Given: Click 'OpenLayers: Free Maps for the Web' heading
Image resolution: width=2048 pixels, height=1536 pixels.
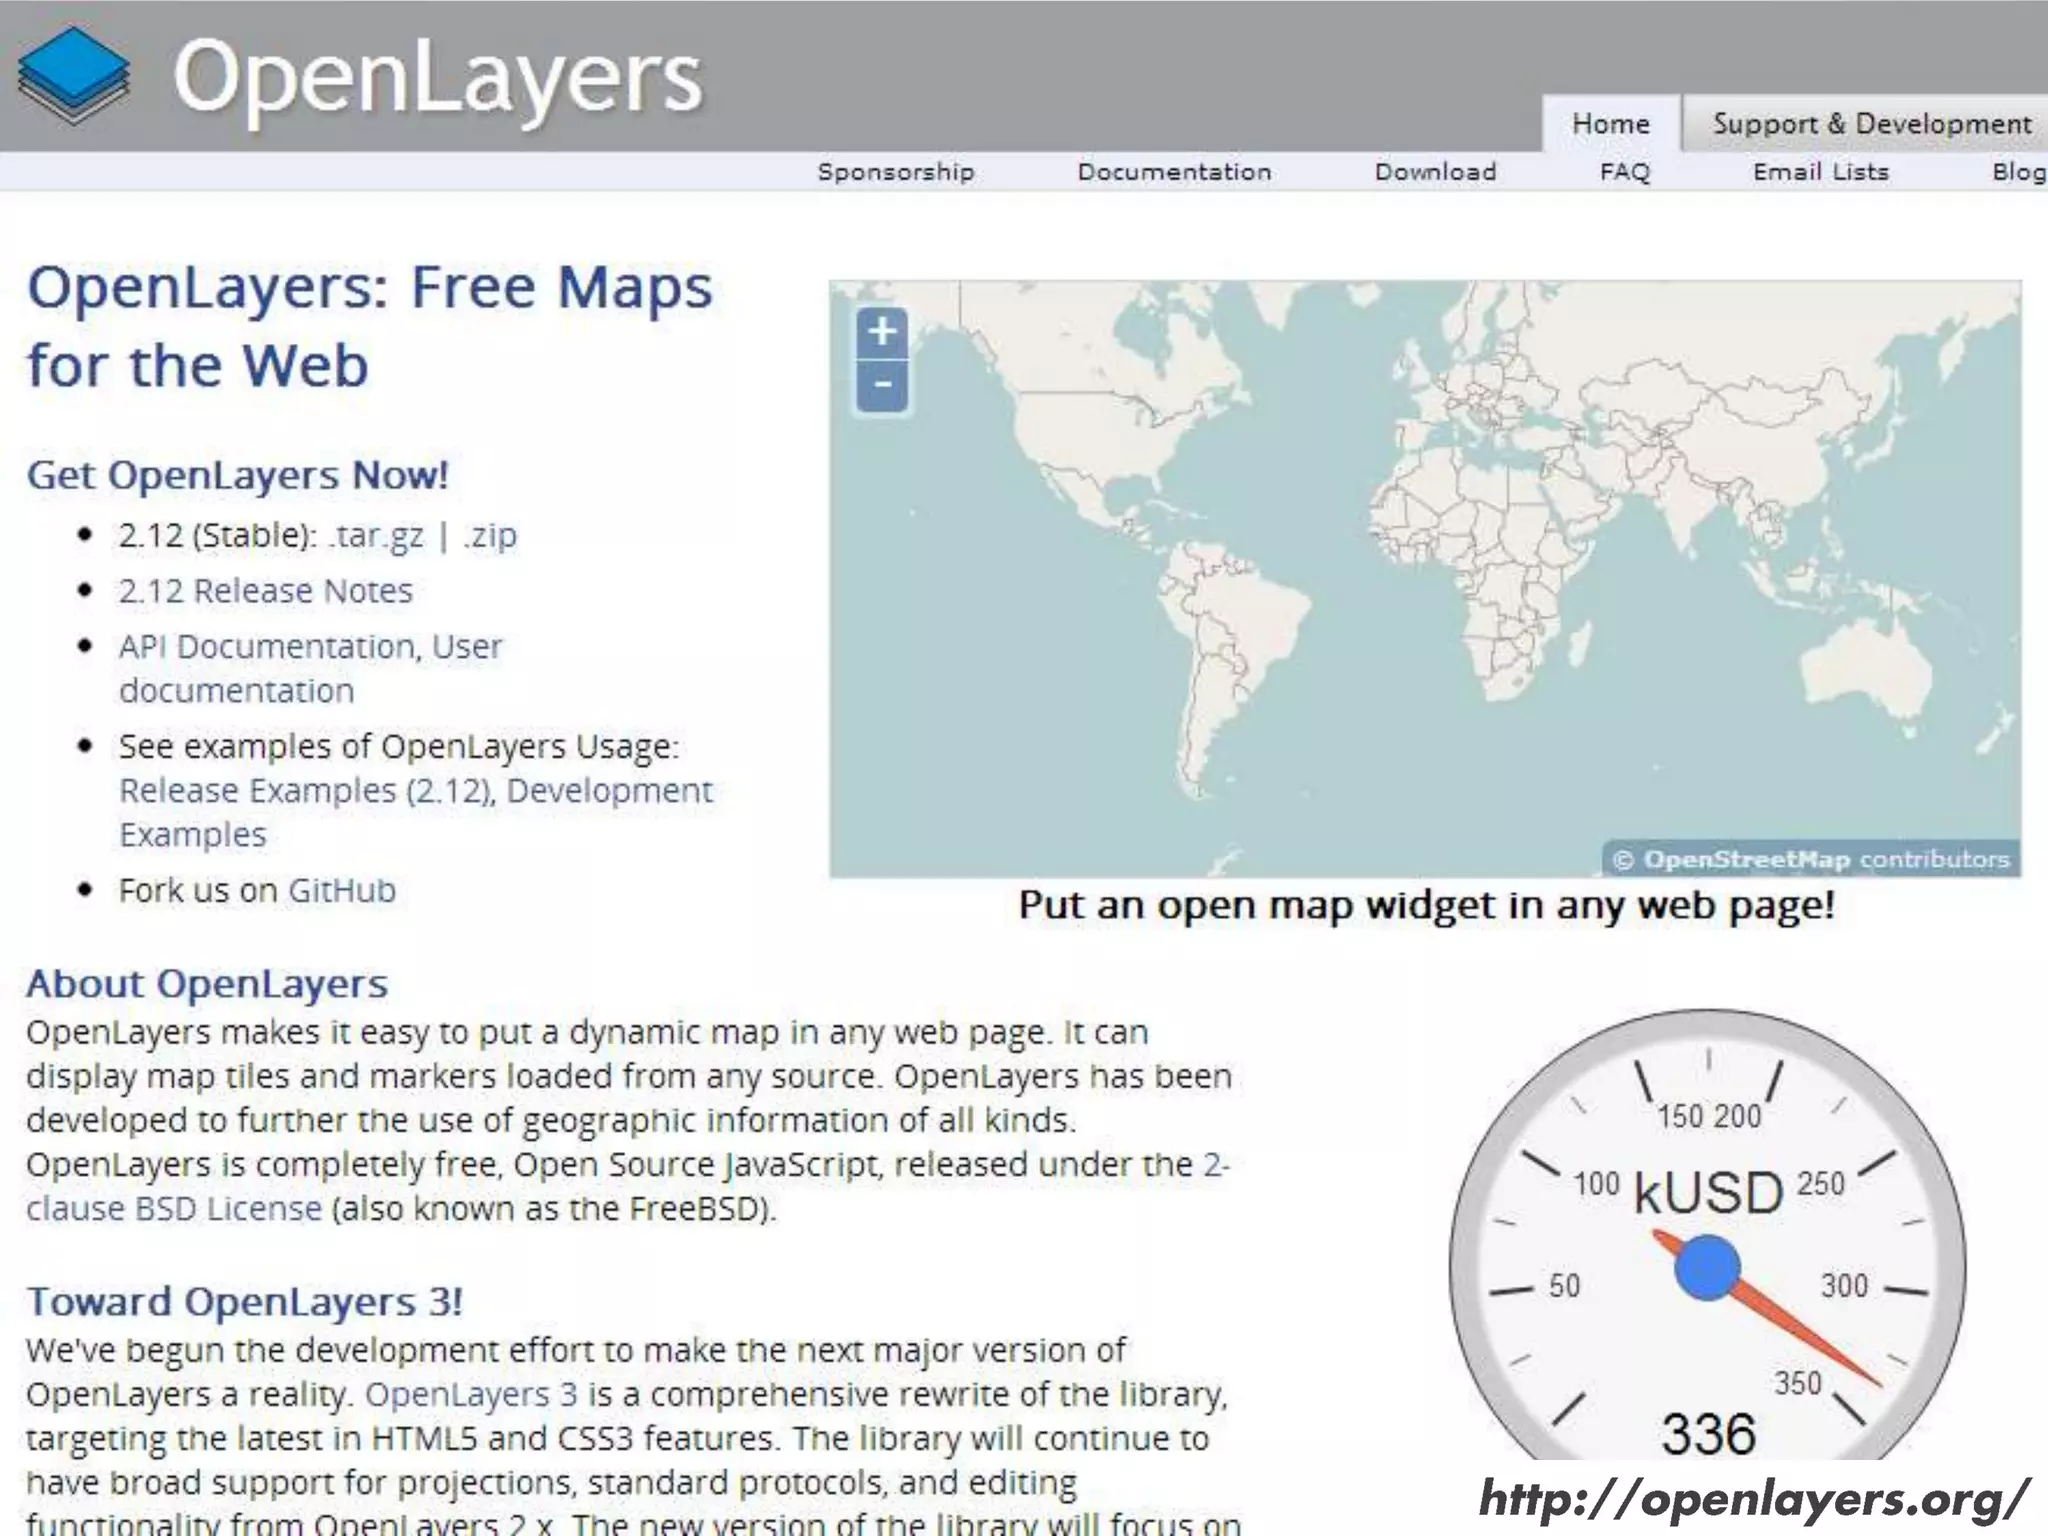Looking at the screenshot, I should click(370, 326).
